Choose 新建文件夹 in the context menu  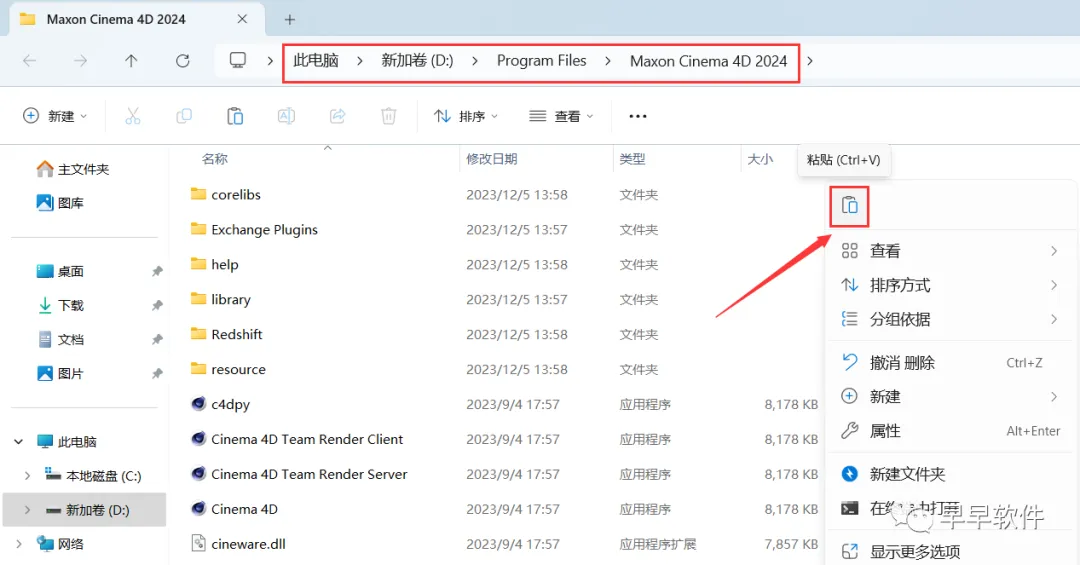[951, 474]
